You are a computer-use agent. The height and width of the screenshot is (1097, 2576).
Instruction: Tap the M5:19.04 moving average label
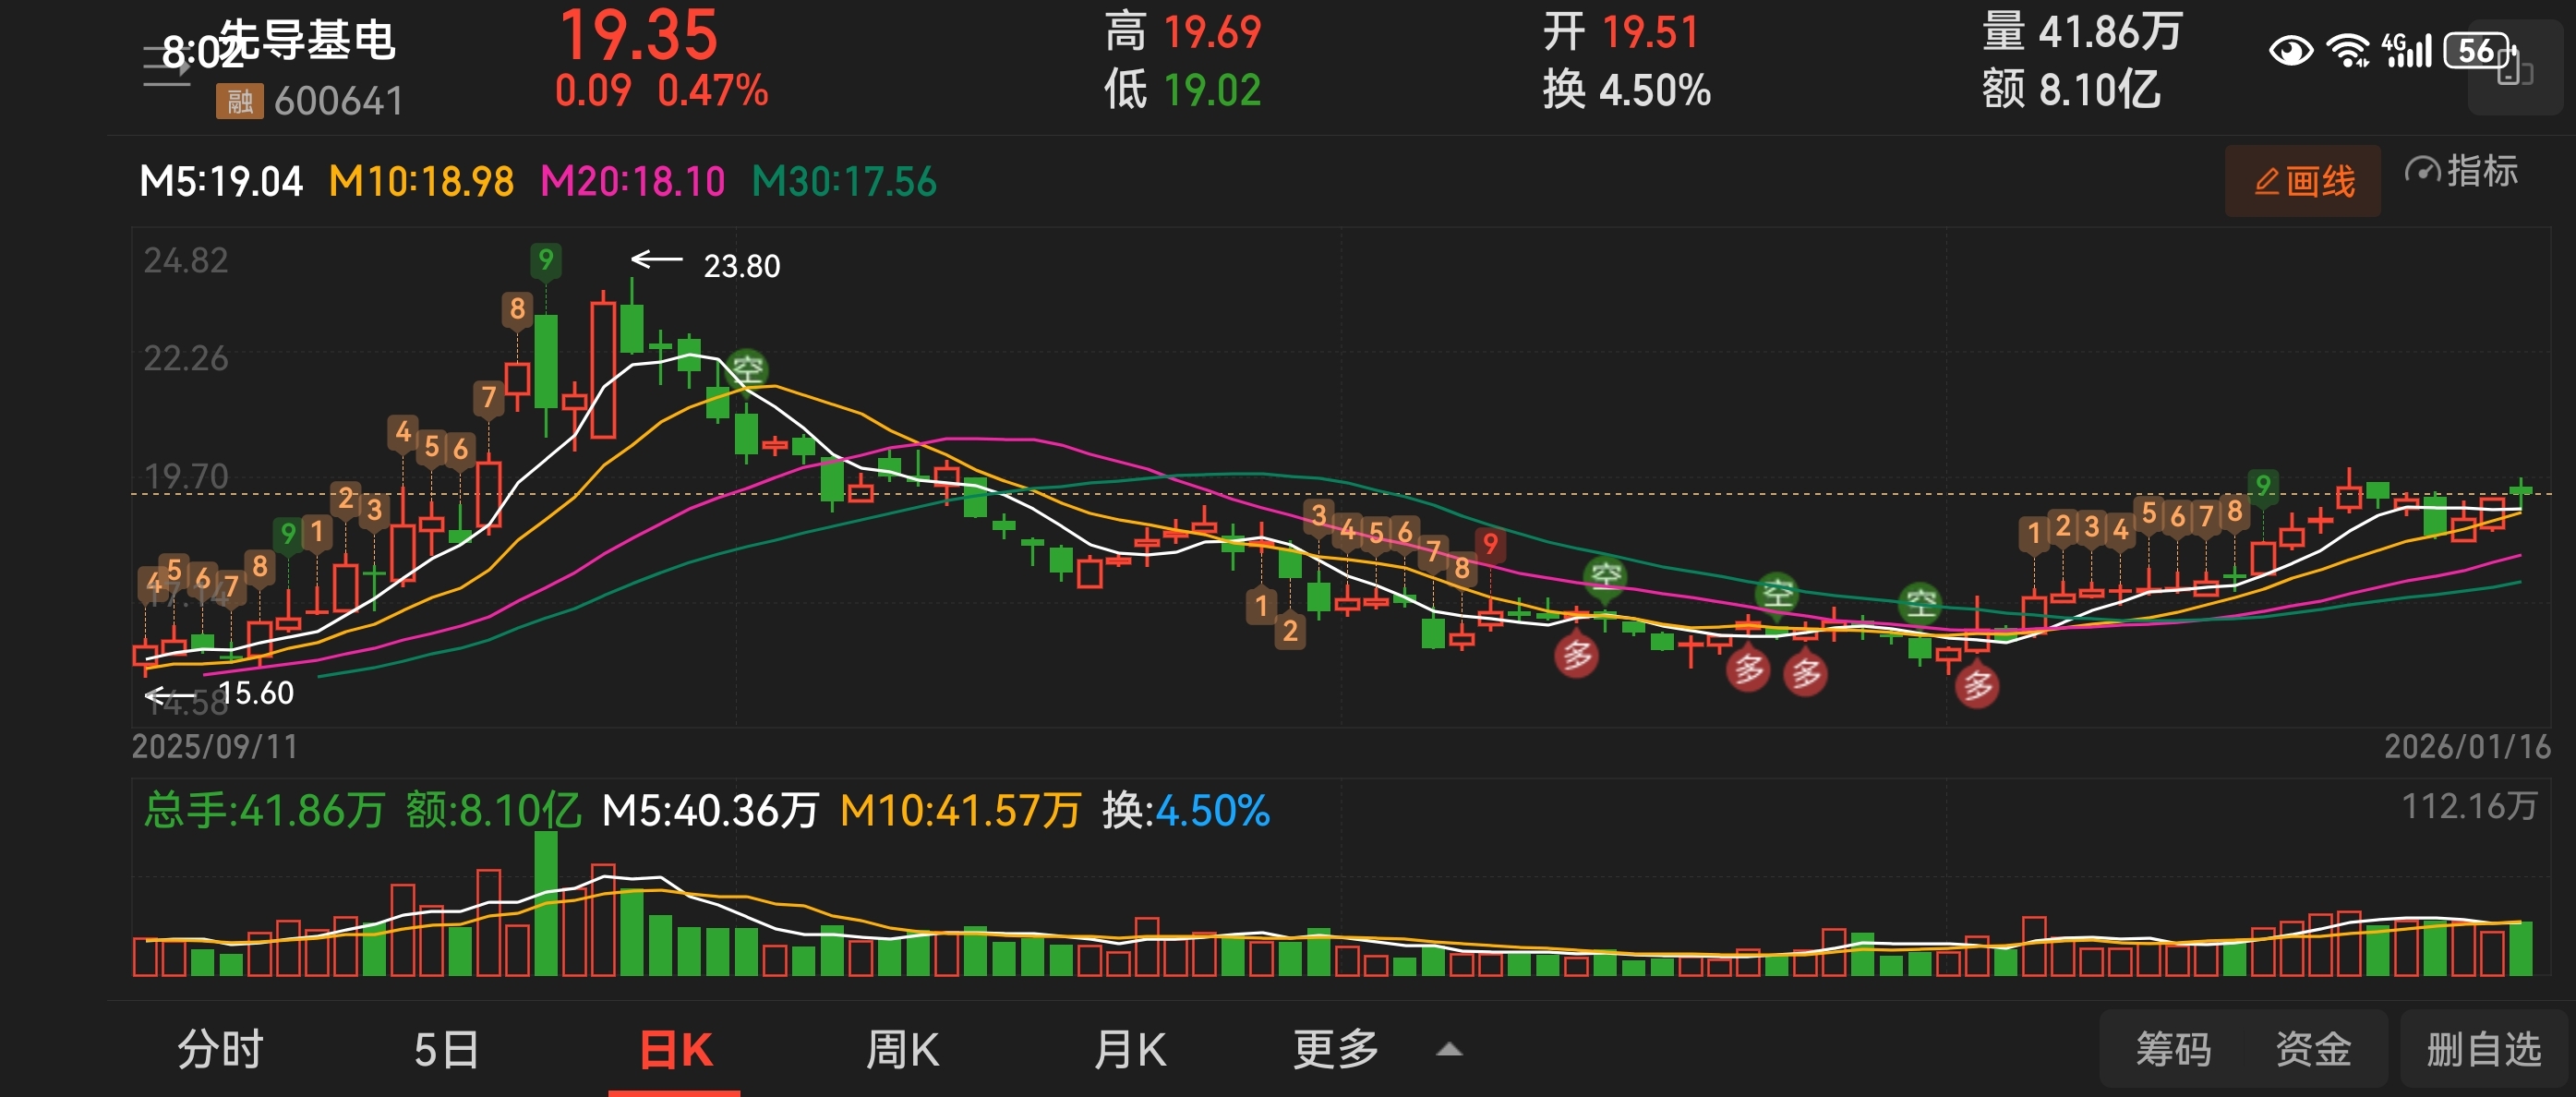tap(221, 182)
